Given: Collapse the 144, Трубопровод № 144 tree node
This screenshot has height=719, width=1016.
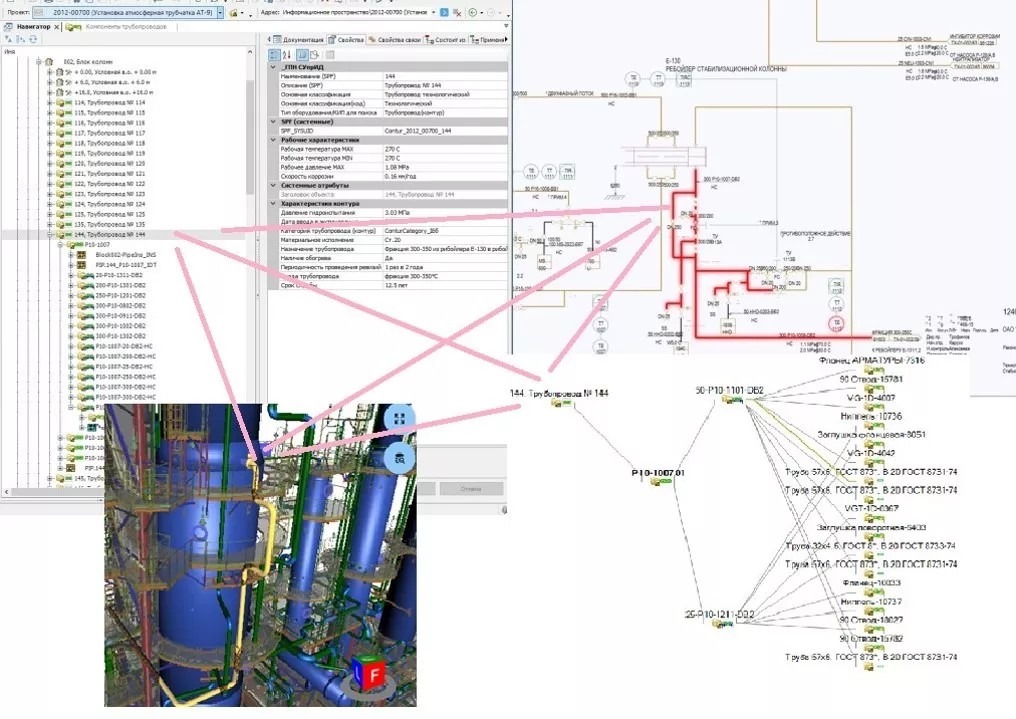Looking at the screenshot, I should [x=49, y=234].
